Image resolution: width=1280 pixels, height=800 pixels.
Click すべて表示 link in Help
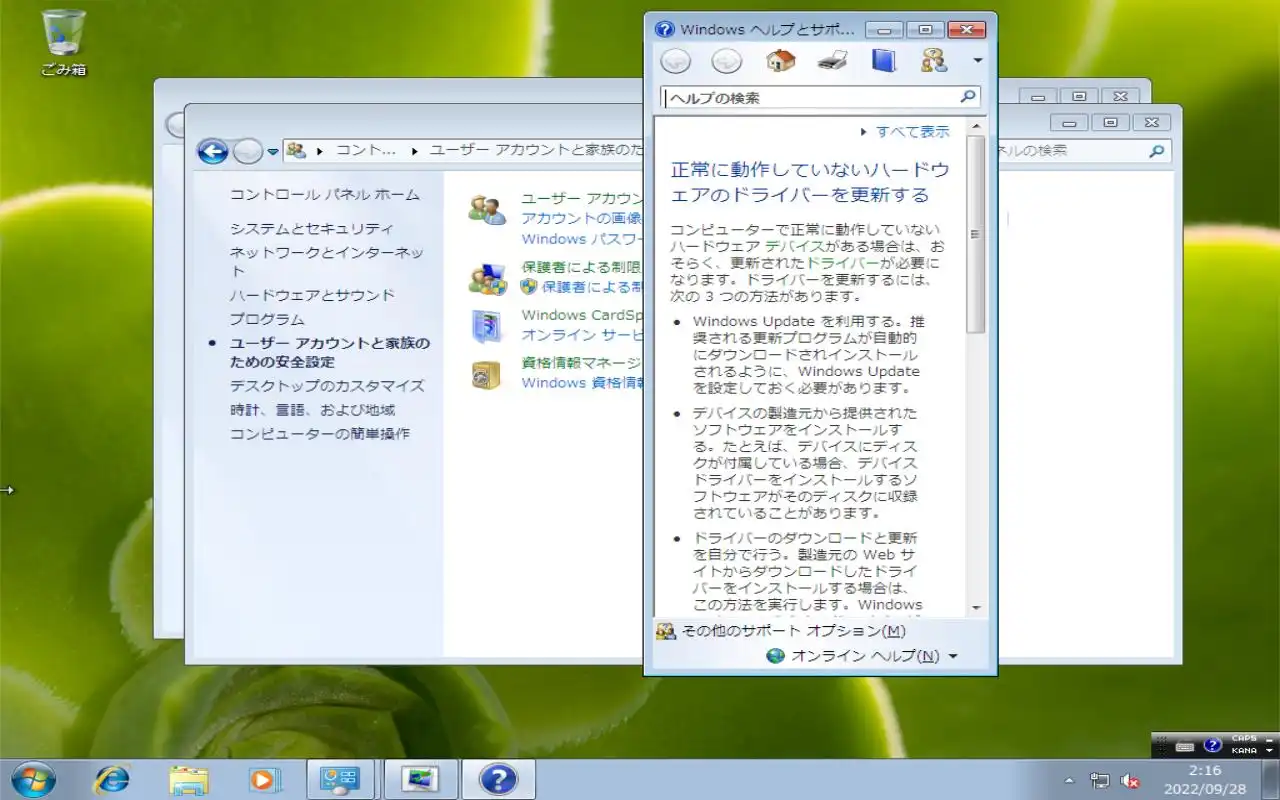point(912,131)
